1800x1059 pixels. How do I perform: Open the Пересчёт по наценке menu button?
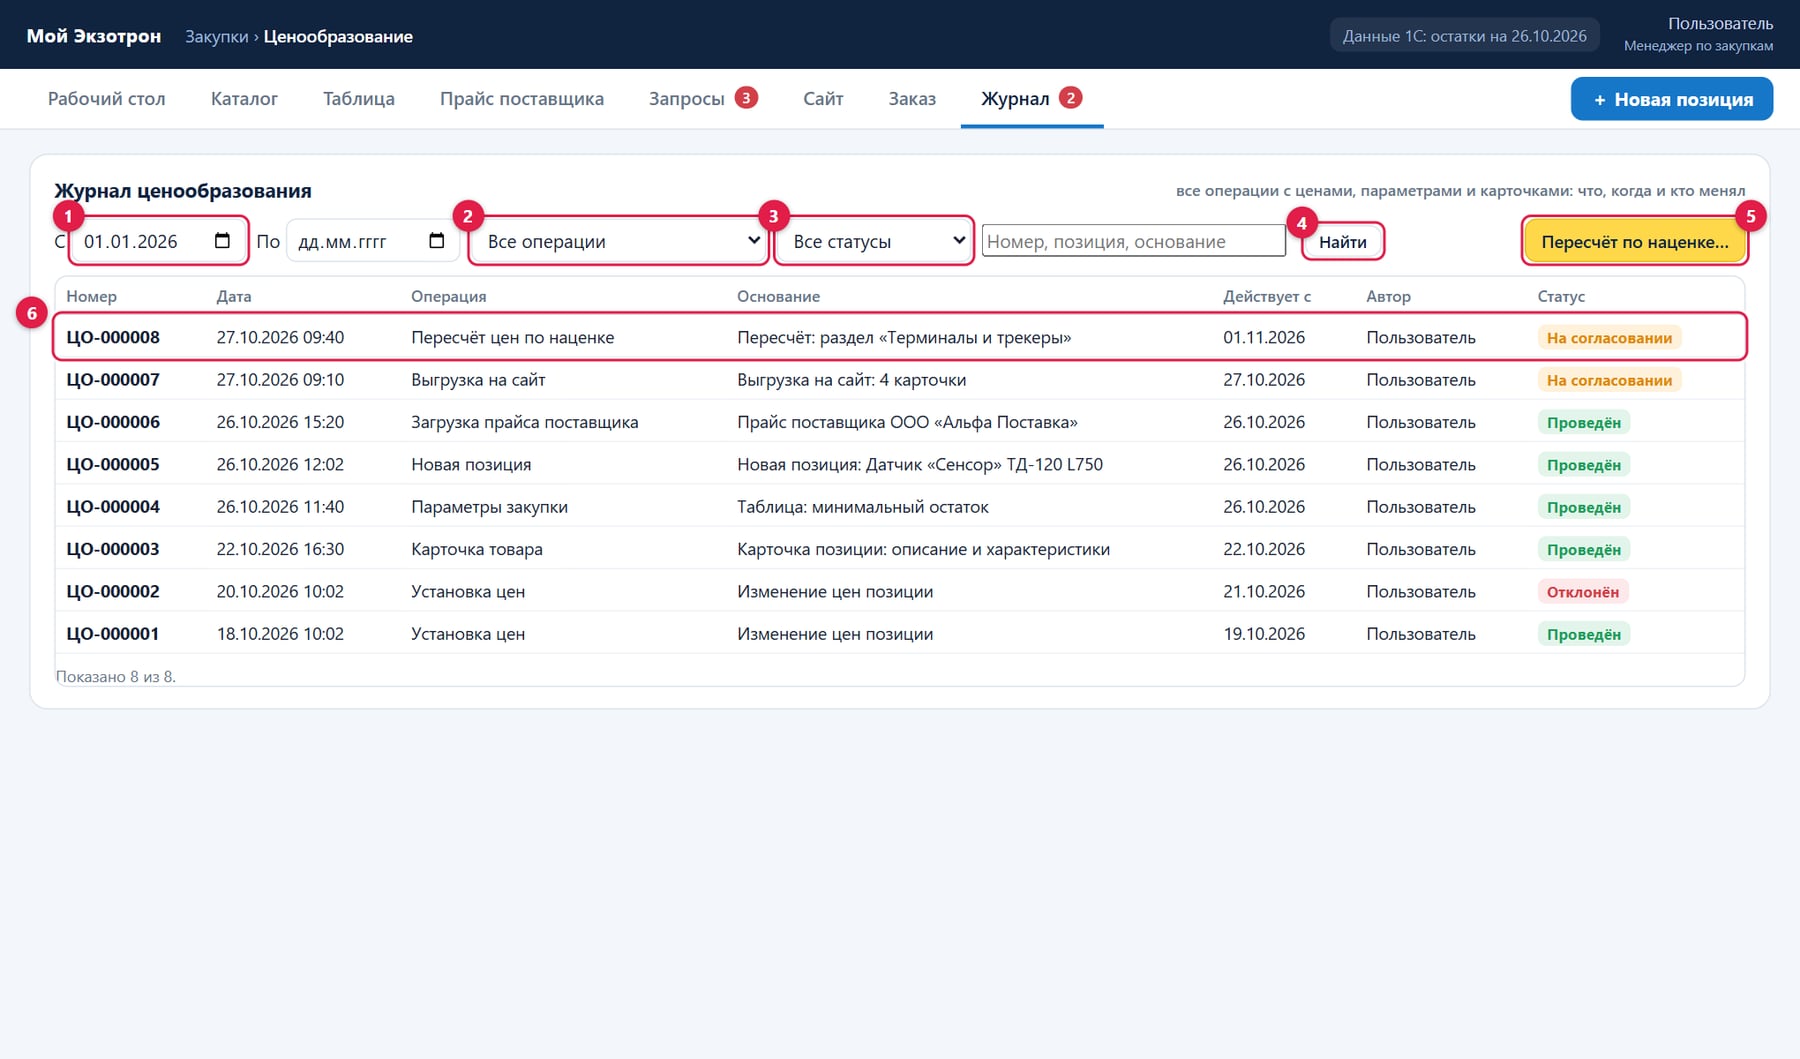pos(1635,242)
